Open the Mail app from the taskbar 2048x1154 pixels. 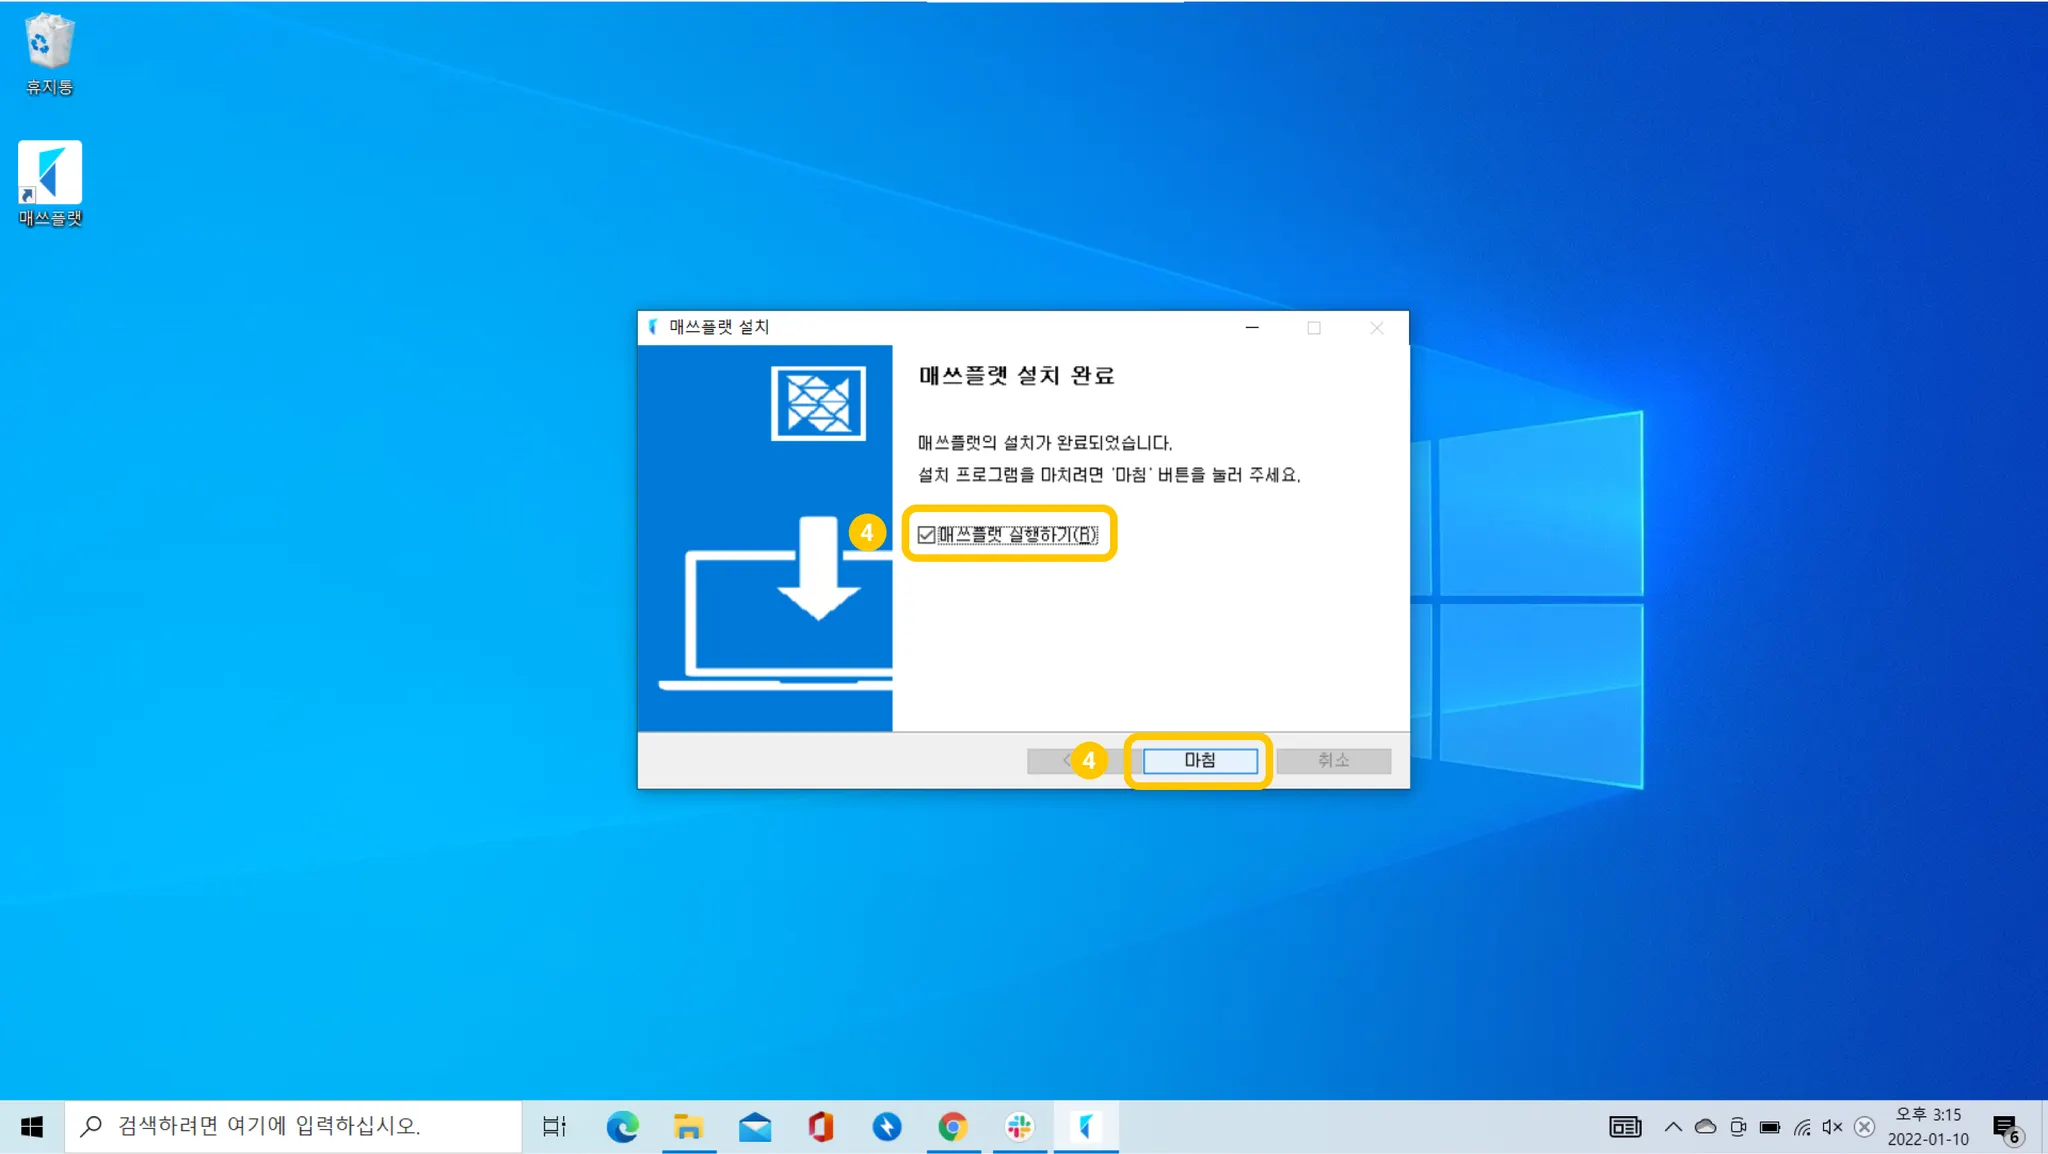point(755,1127)
